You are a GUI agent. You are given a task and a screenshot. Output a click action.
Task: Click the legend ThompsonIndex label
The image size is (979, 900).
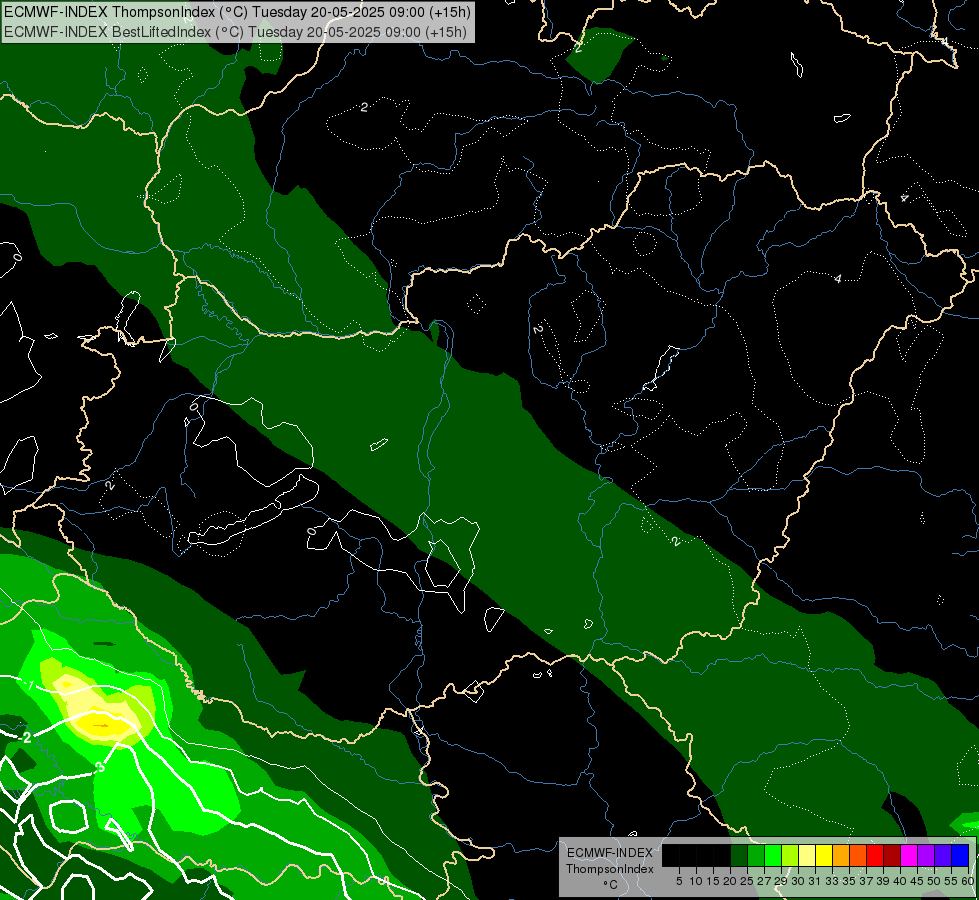(x=610, y=869)
